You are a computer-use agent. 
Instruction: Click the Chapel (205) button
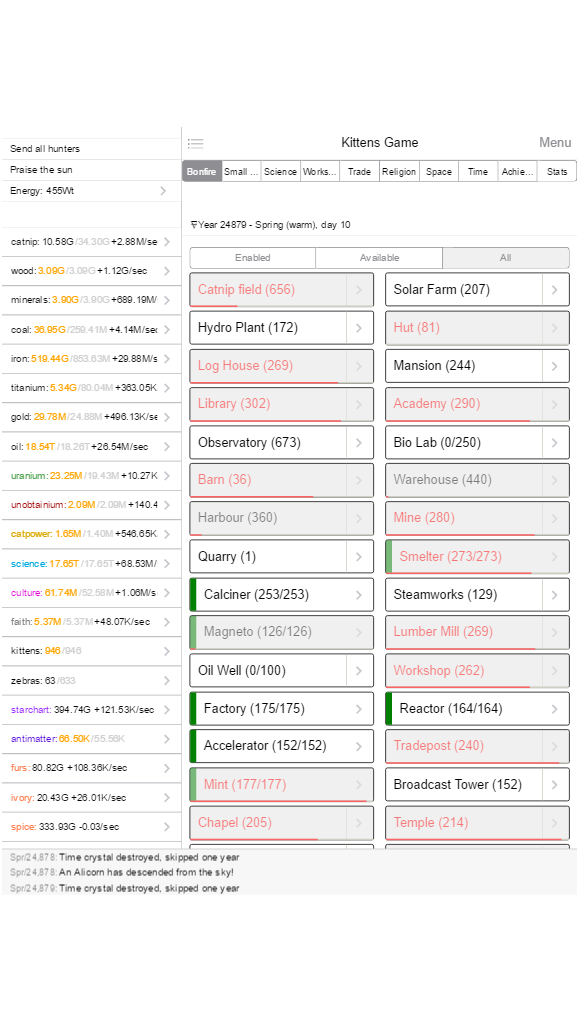[x=268, y=823]
